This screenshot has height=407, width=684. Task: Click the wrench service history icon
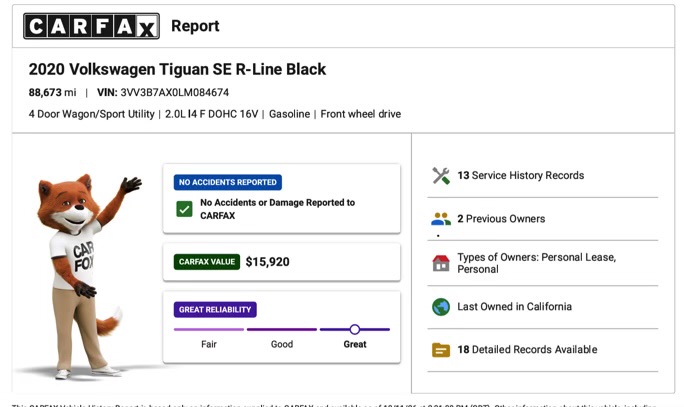441,176
